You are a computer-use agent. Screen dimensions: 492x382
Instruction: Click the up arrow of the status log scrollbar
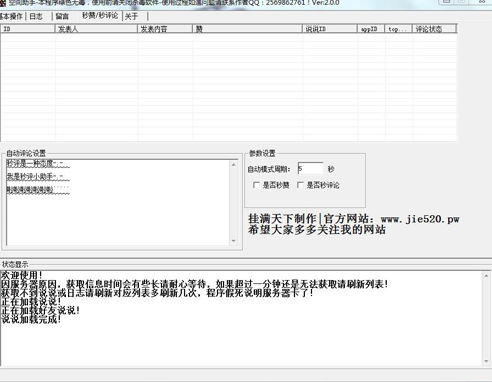pos(486,276)
